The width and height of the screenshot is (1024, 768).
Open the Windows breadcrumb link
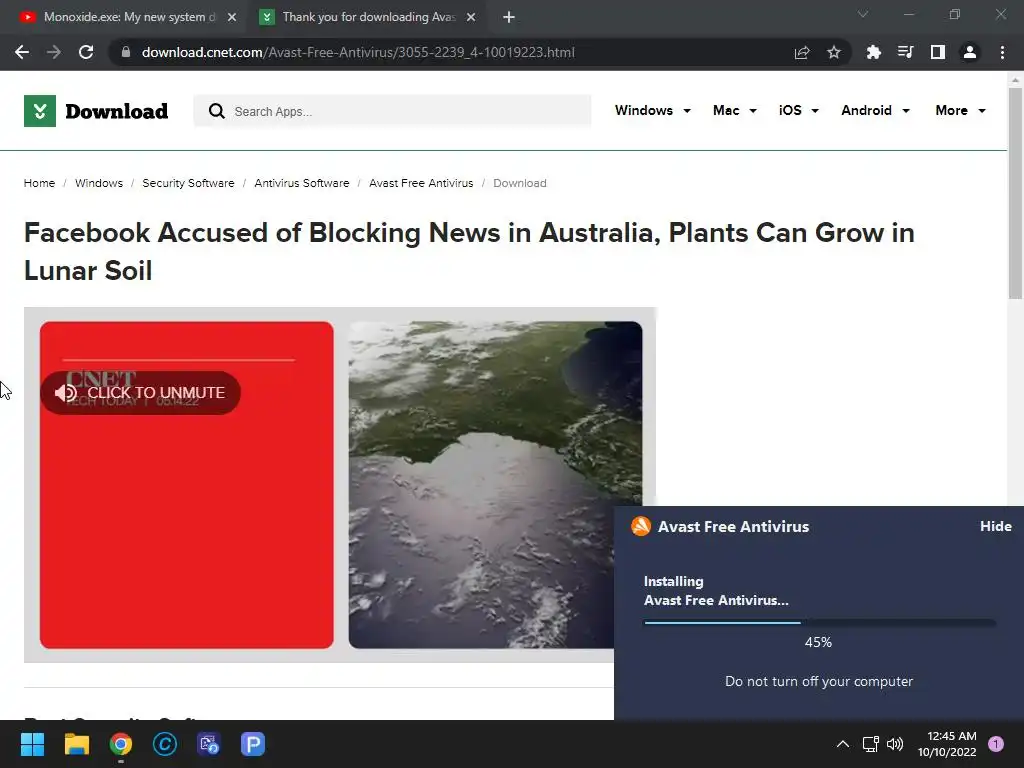click(99, 183)
